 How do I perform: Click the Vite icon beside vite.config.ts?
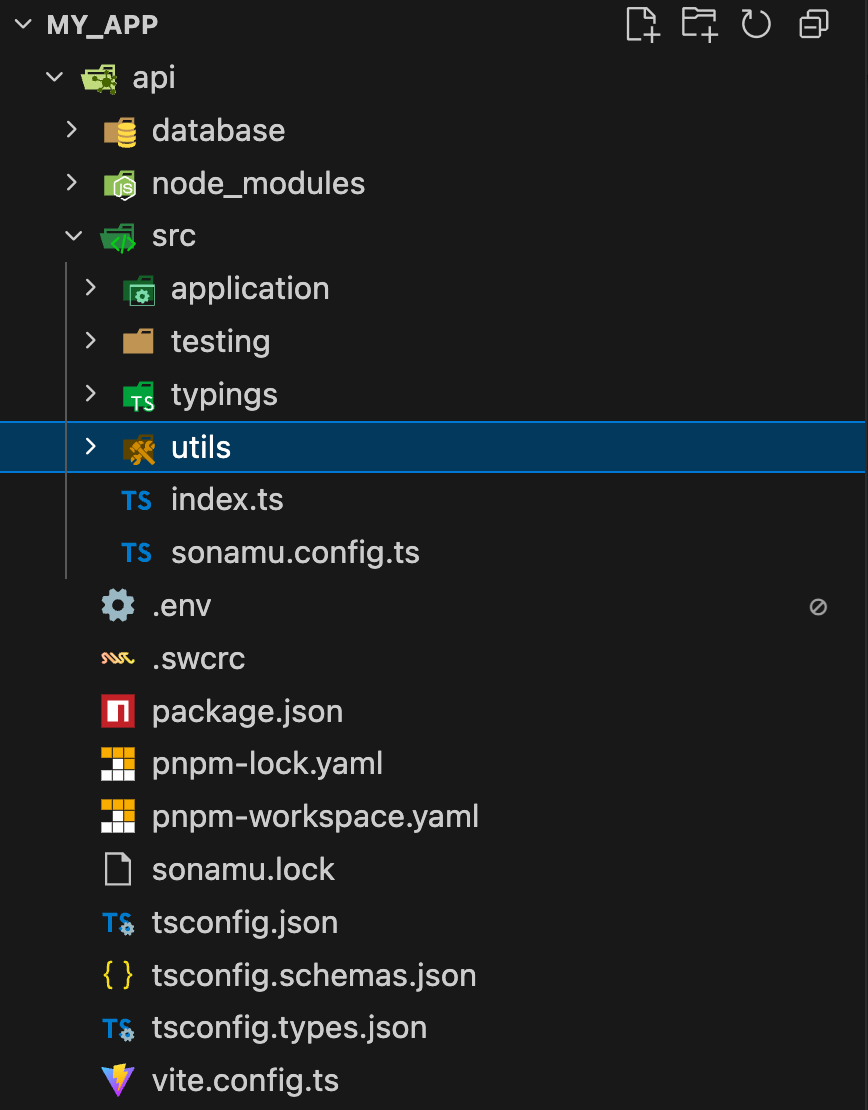coord(118,1081)
